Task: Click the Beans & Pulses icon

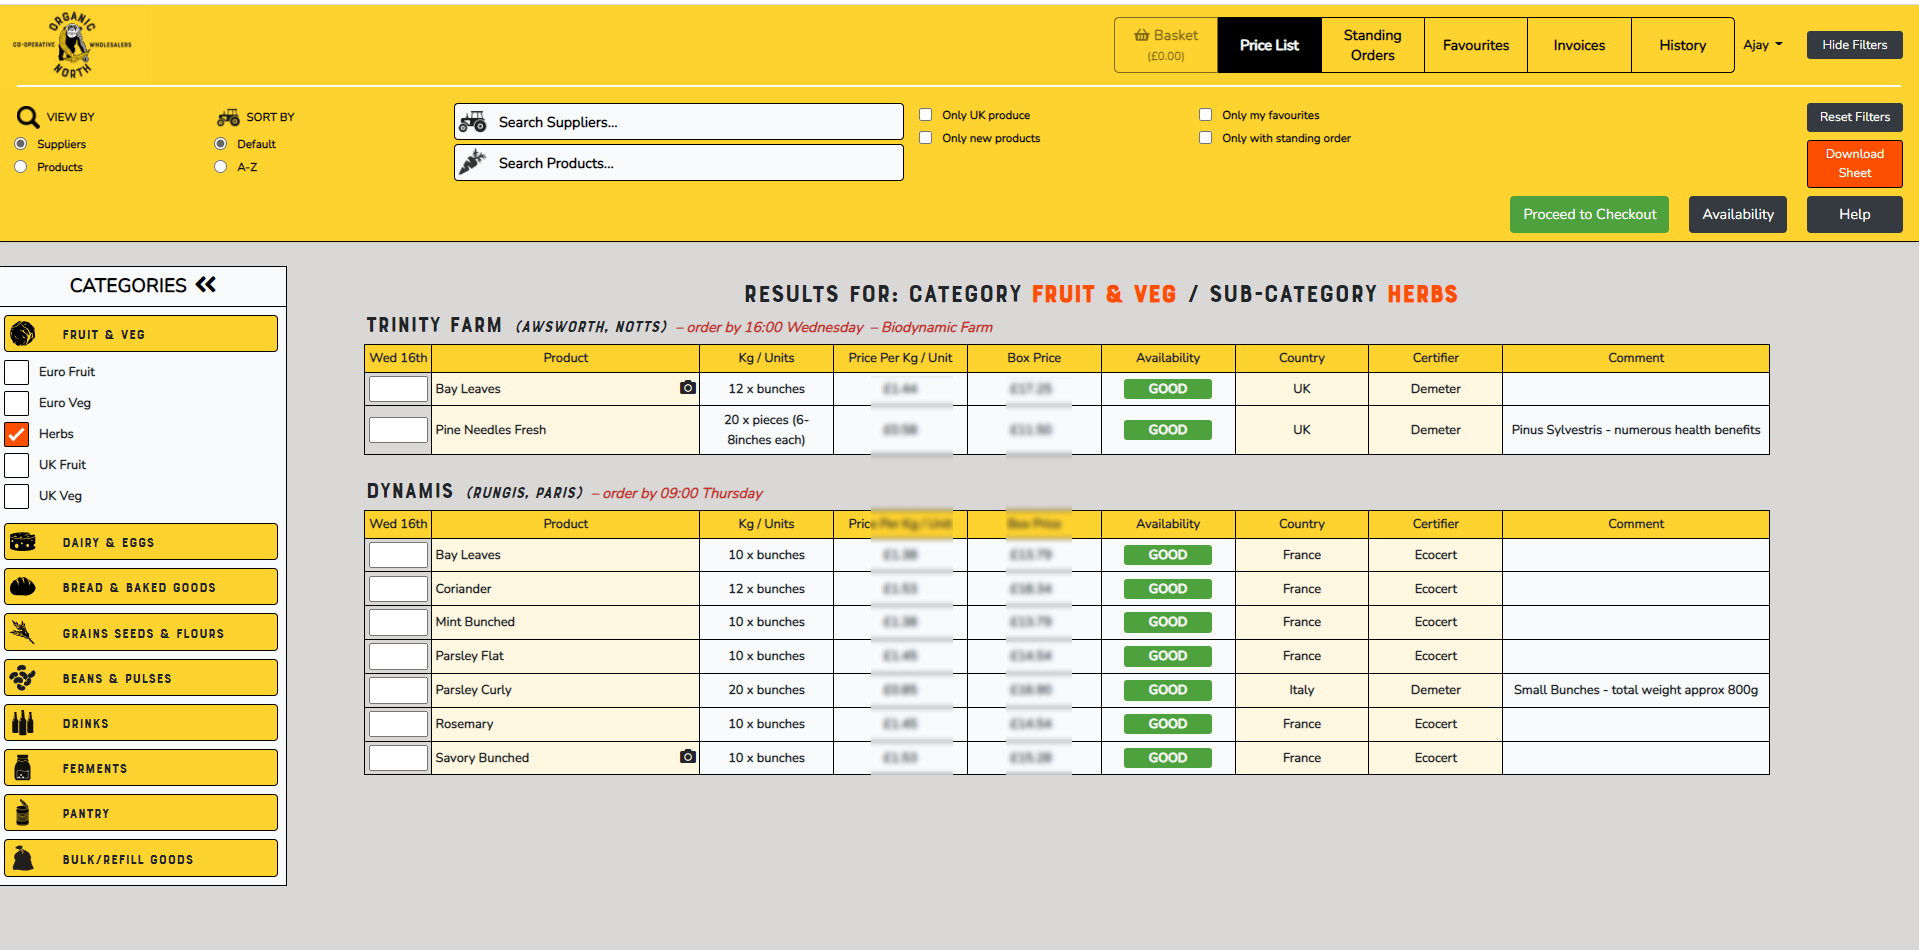Action: (x=23, y=678)
